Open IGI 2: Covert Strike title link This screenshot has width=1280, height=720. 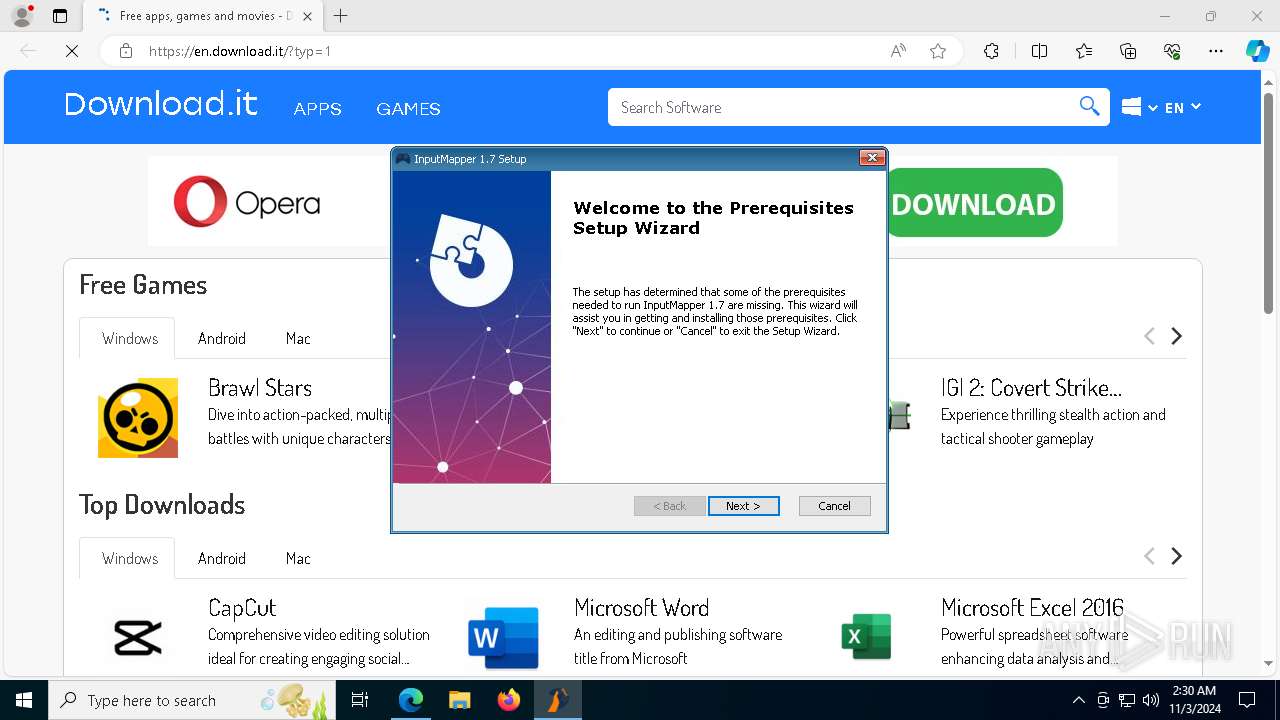[x=1031, y=388]
